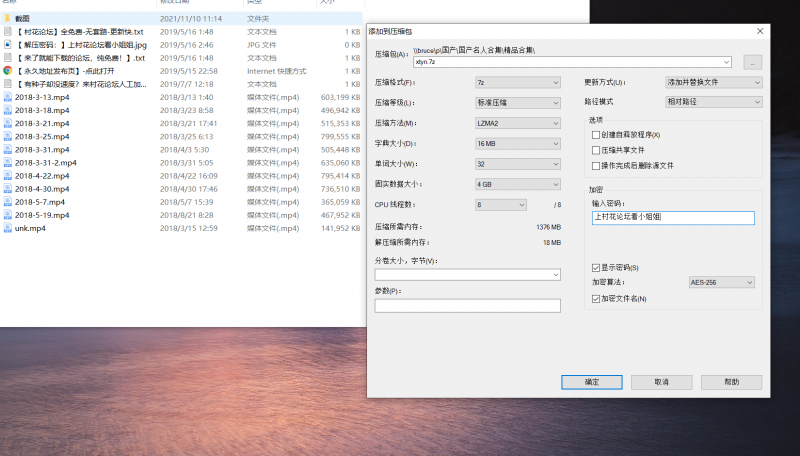Screen dimensions: 800x456
Task: Toggle the 加密文件名 checkbox
Action: [596, 298]
